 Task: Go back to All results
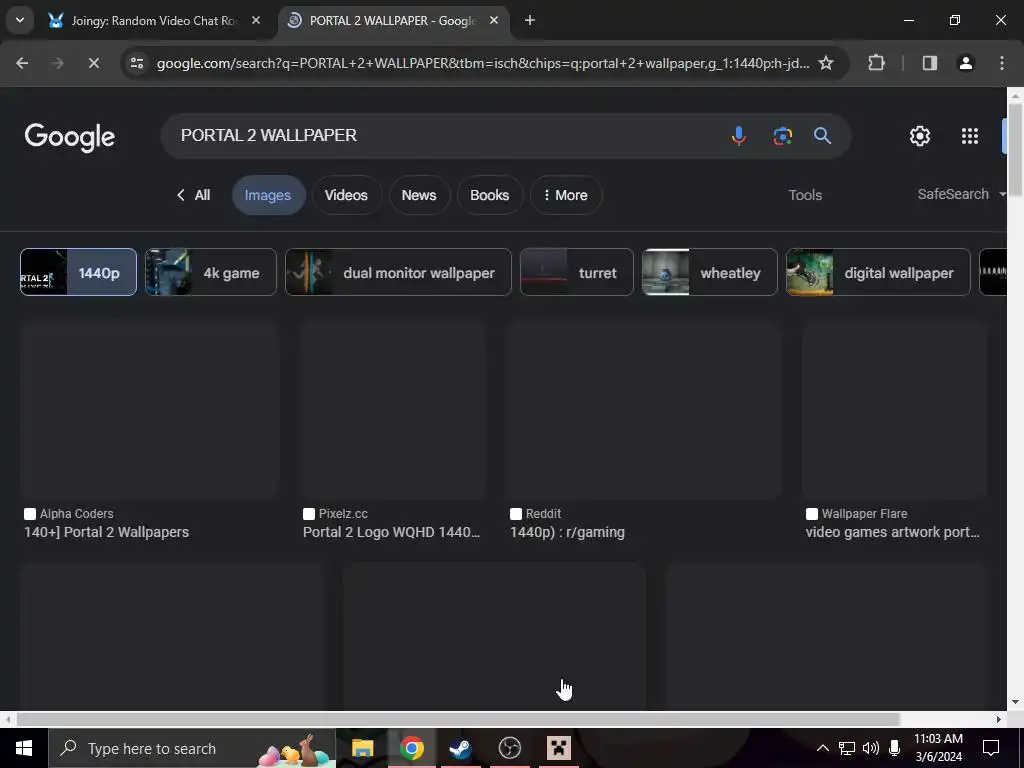pyautogui.click(x=194, y=195)
